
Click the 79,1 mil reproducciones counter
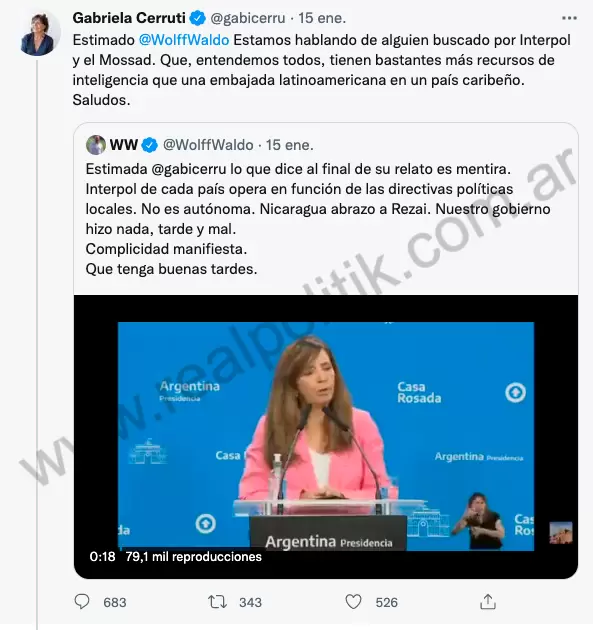pos(193,556)
